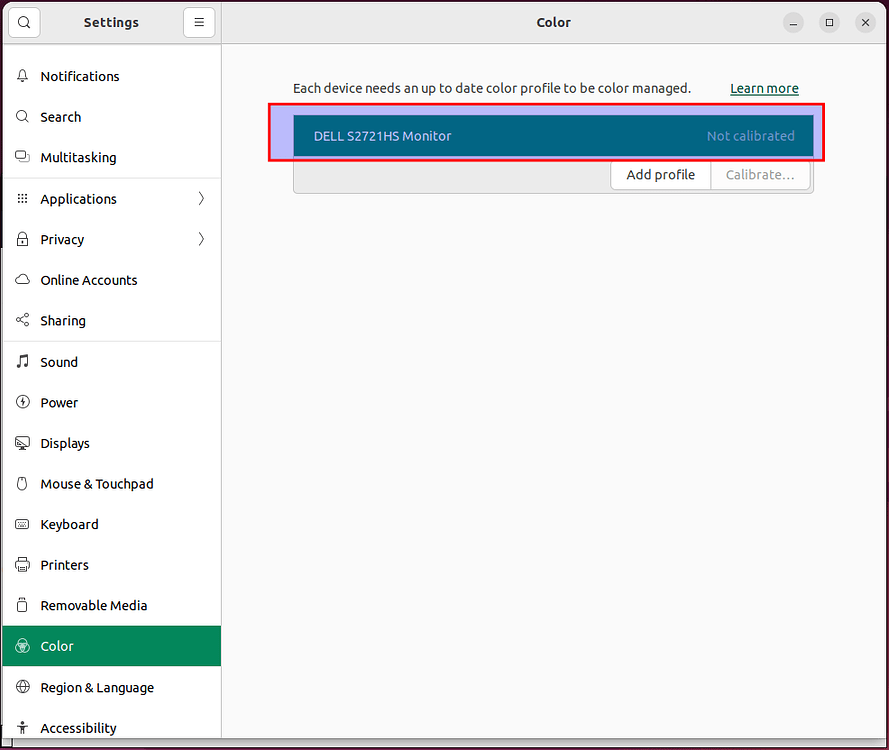The width and height of the screenshot is (889, 750).
Task: Expand the Applications chevron arrow
Action: click(201, 199)
